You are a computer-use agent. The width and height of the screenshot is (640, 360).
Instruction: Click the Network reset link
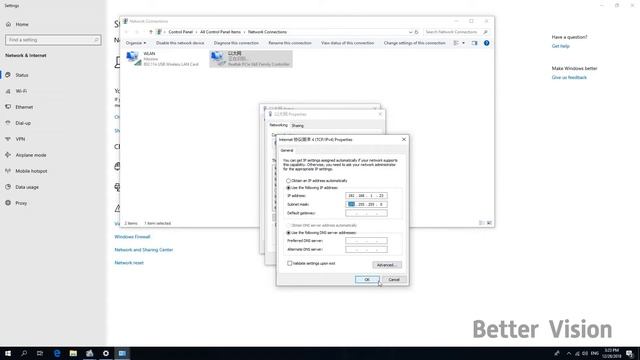129,263
